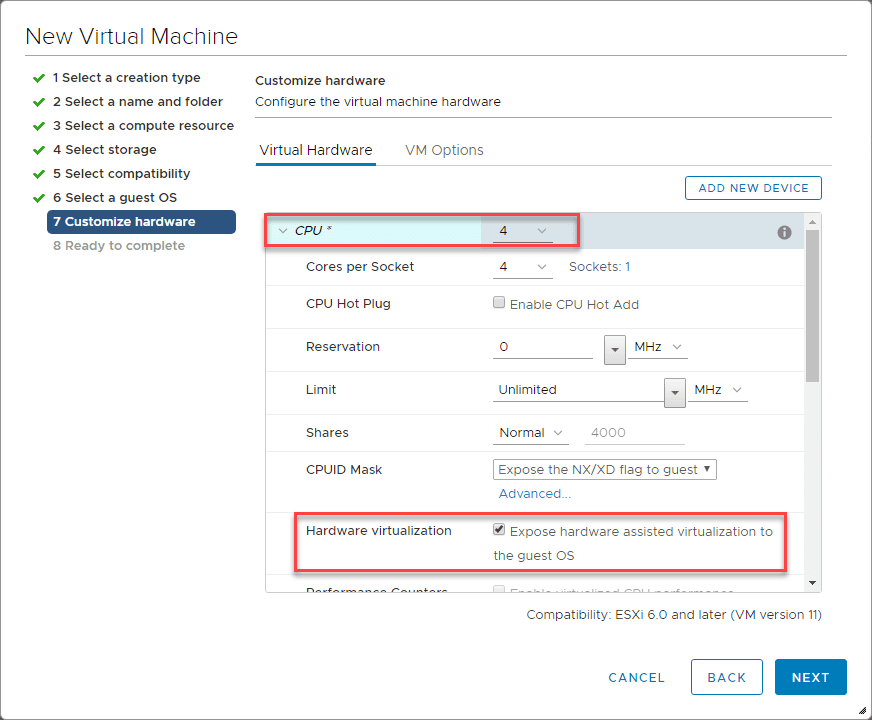Click the Reservation input field
This screenshot has height=720, width=872.
pyautogui.click(x=543, y=347)
